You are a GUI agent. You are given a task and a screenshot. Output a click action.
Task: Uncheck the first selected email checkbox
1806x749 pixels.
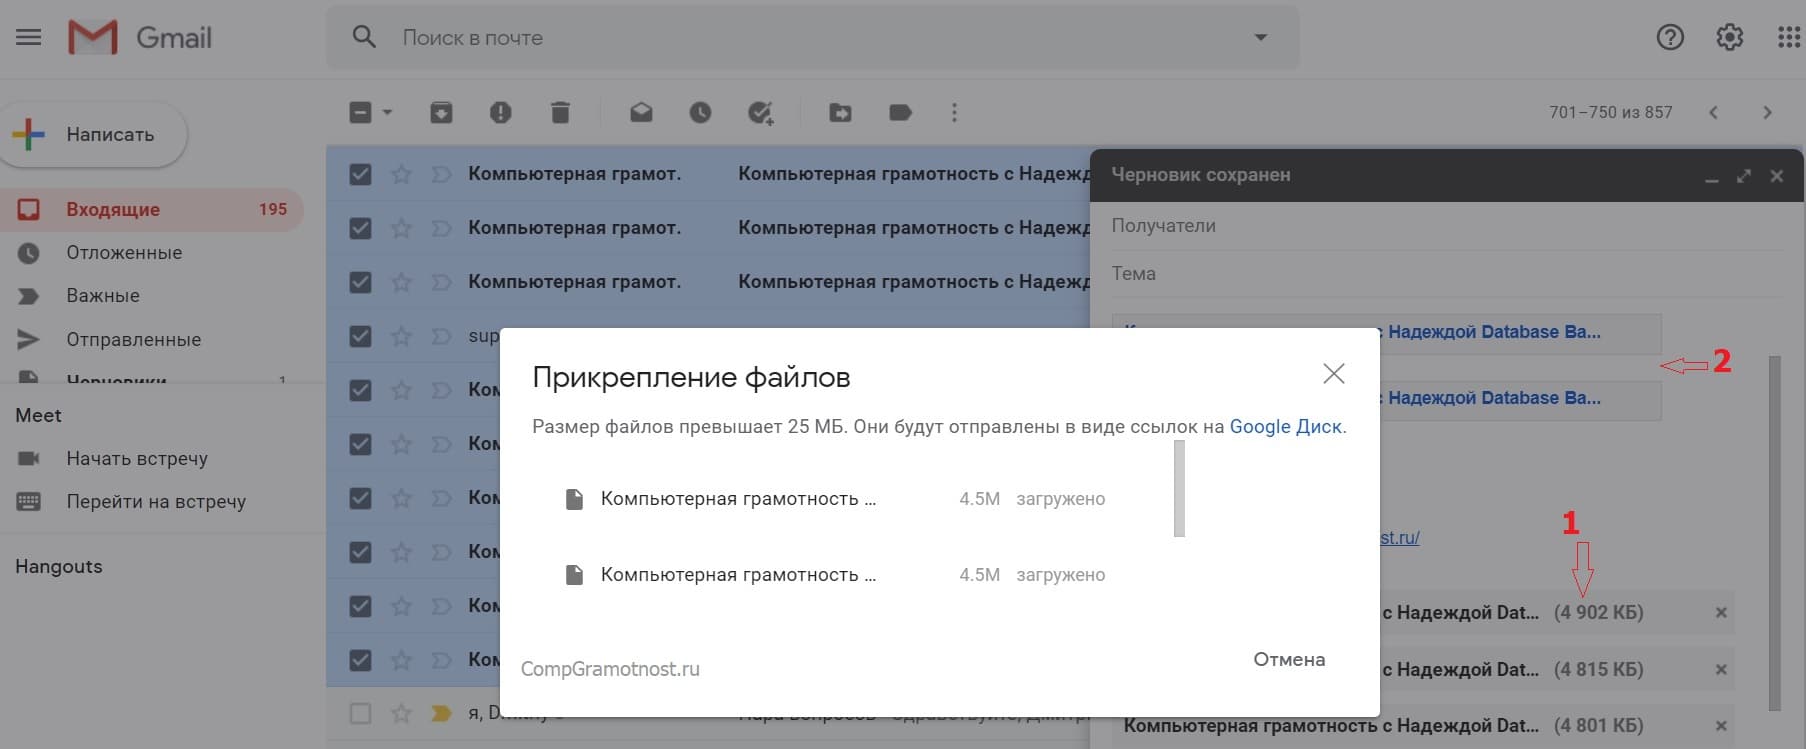click(x=360, y=174)
